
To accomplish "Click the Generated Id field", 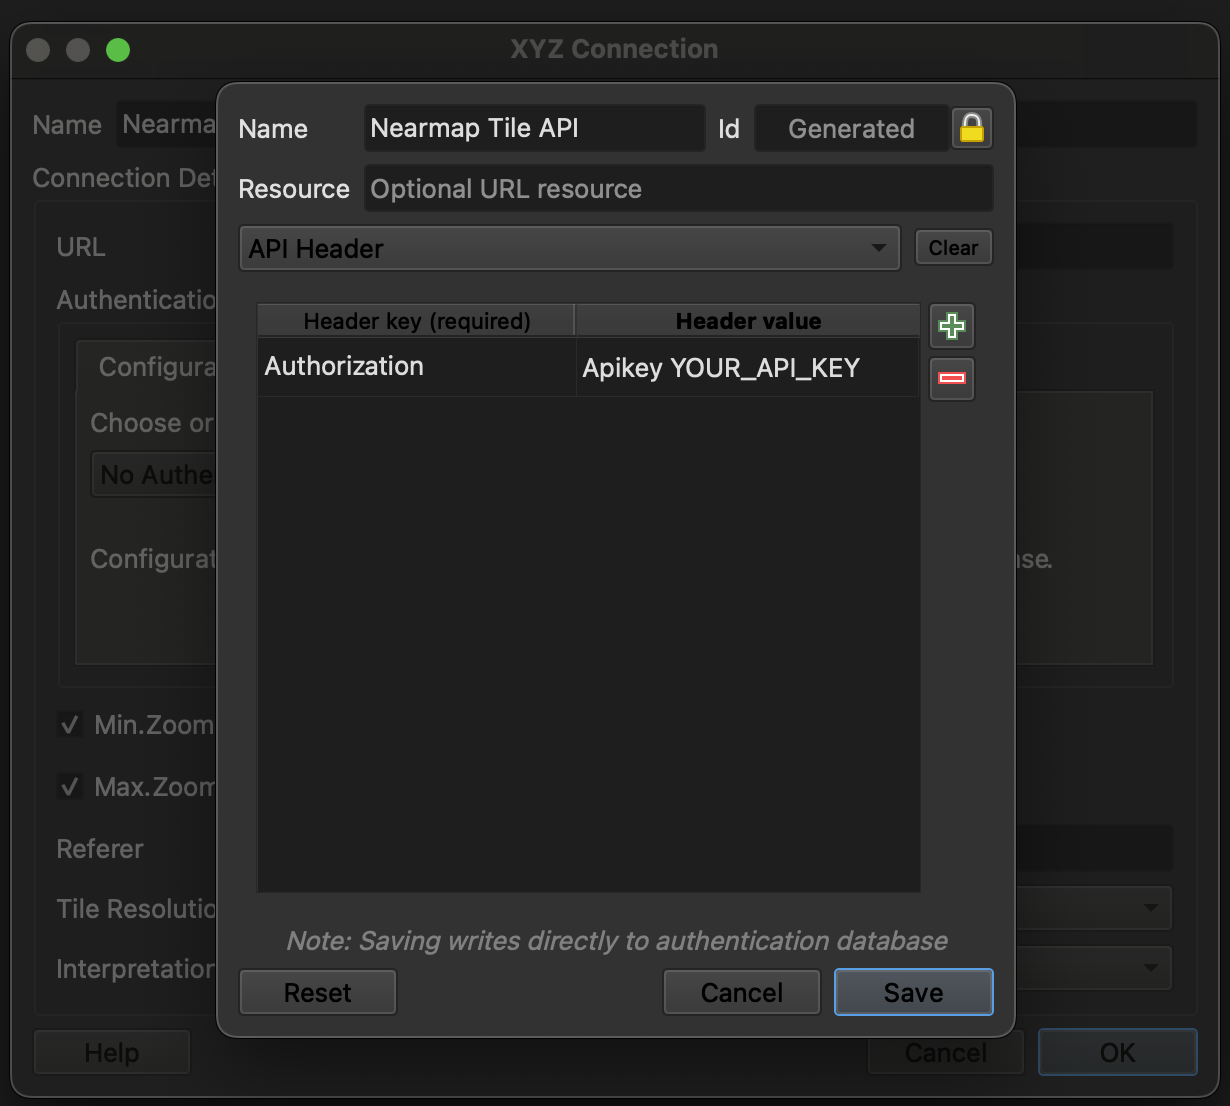I will click(x=851, y=128).
